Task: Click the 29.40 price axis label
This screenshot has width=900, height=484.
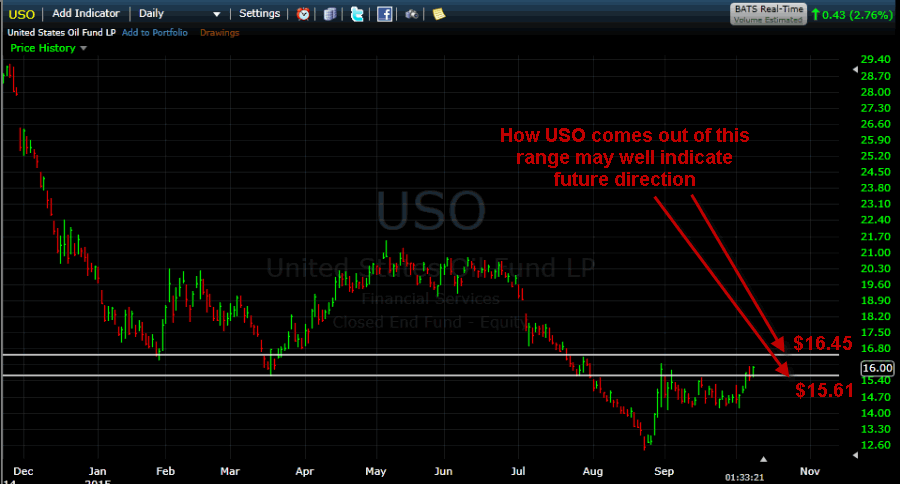Action: pyautogui.click(x=875, y=60)
